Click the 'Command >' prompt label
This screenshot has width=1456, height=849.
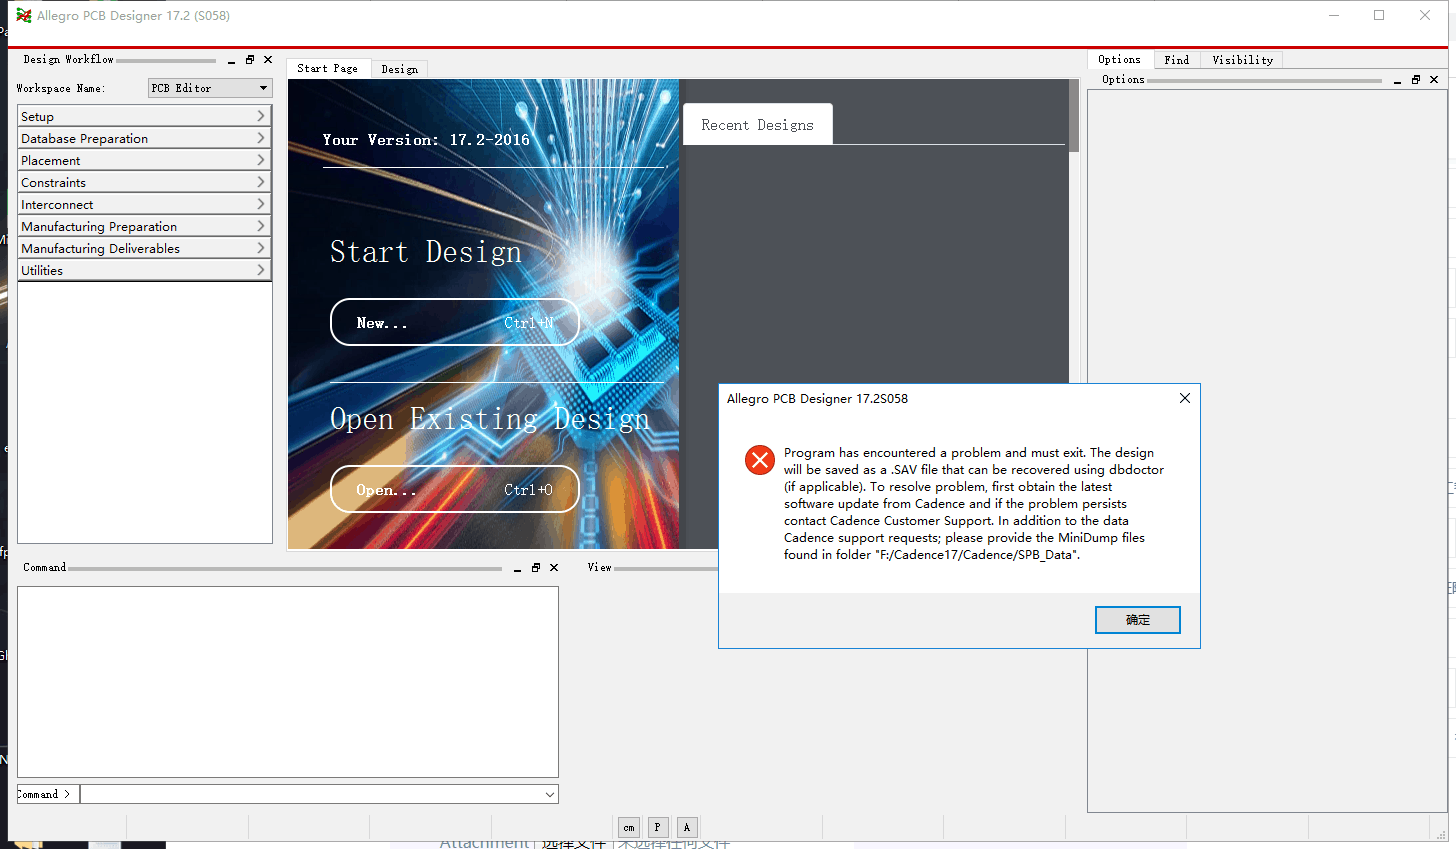point(44,794)
